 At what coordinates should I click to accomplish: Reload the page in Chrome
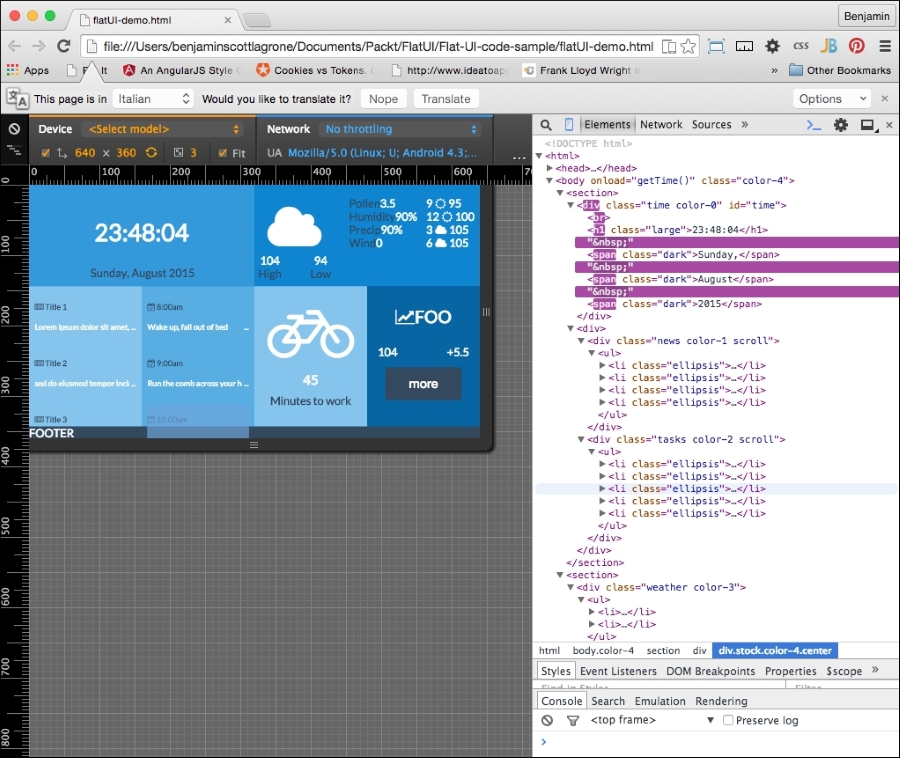(63, 46)
